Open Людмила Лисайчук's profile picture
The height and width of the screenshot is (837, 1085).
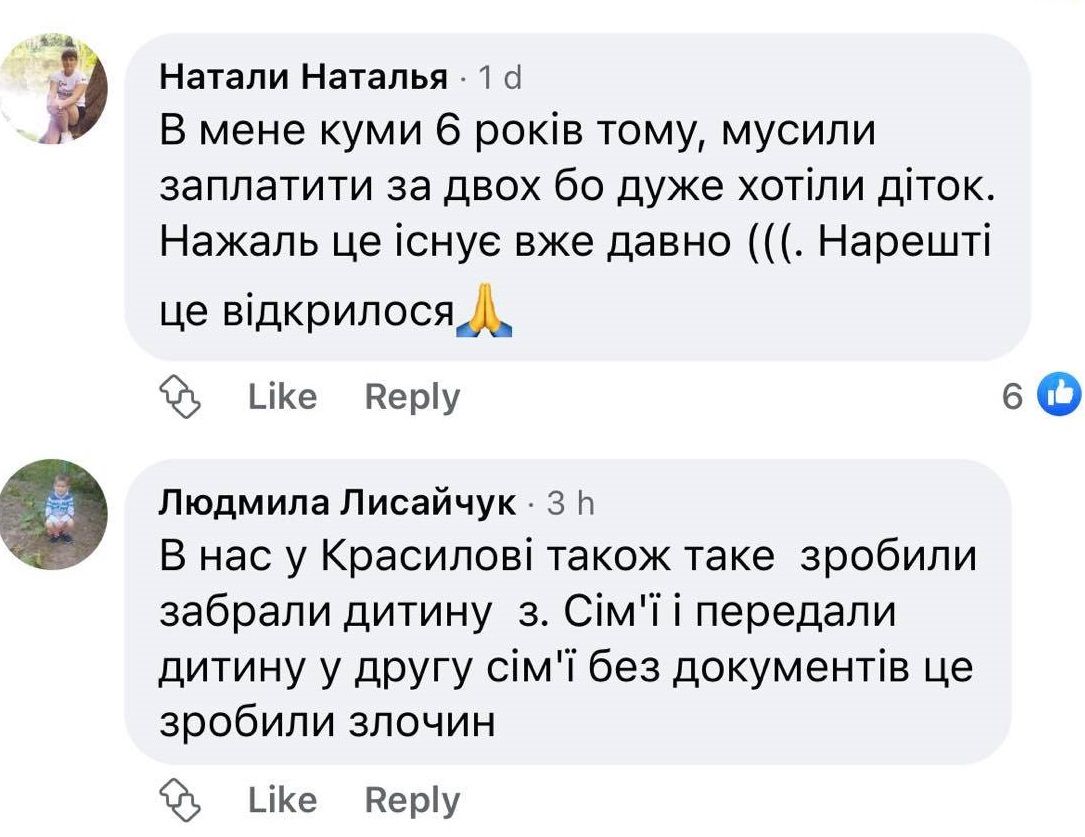pos(53,515)
